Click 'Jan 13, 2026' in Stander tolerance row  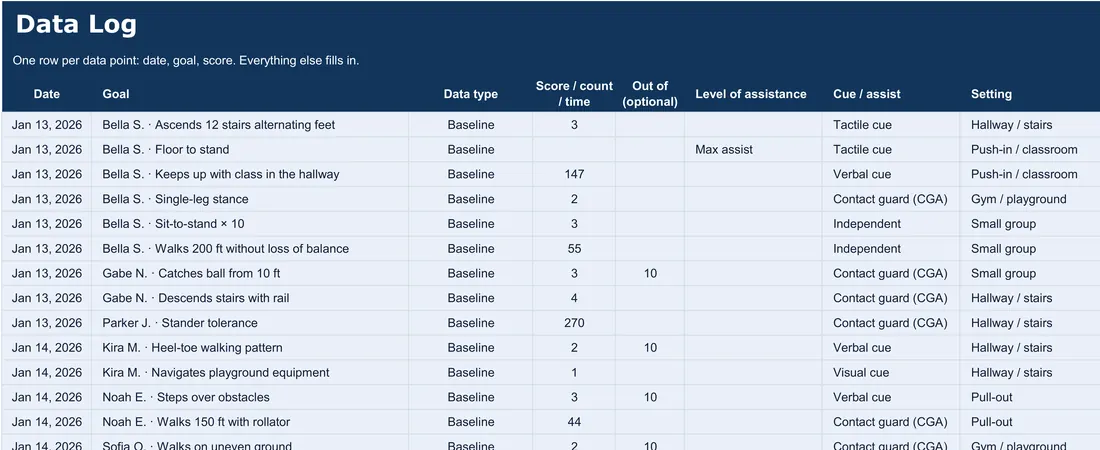[x=47, y=323]
